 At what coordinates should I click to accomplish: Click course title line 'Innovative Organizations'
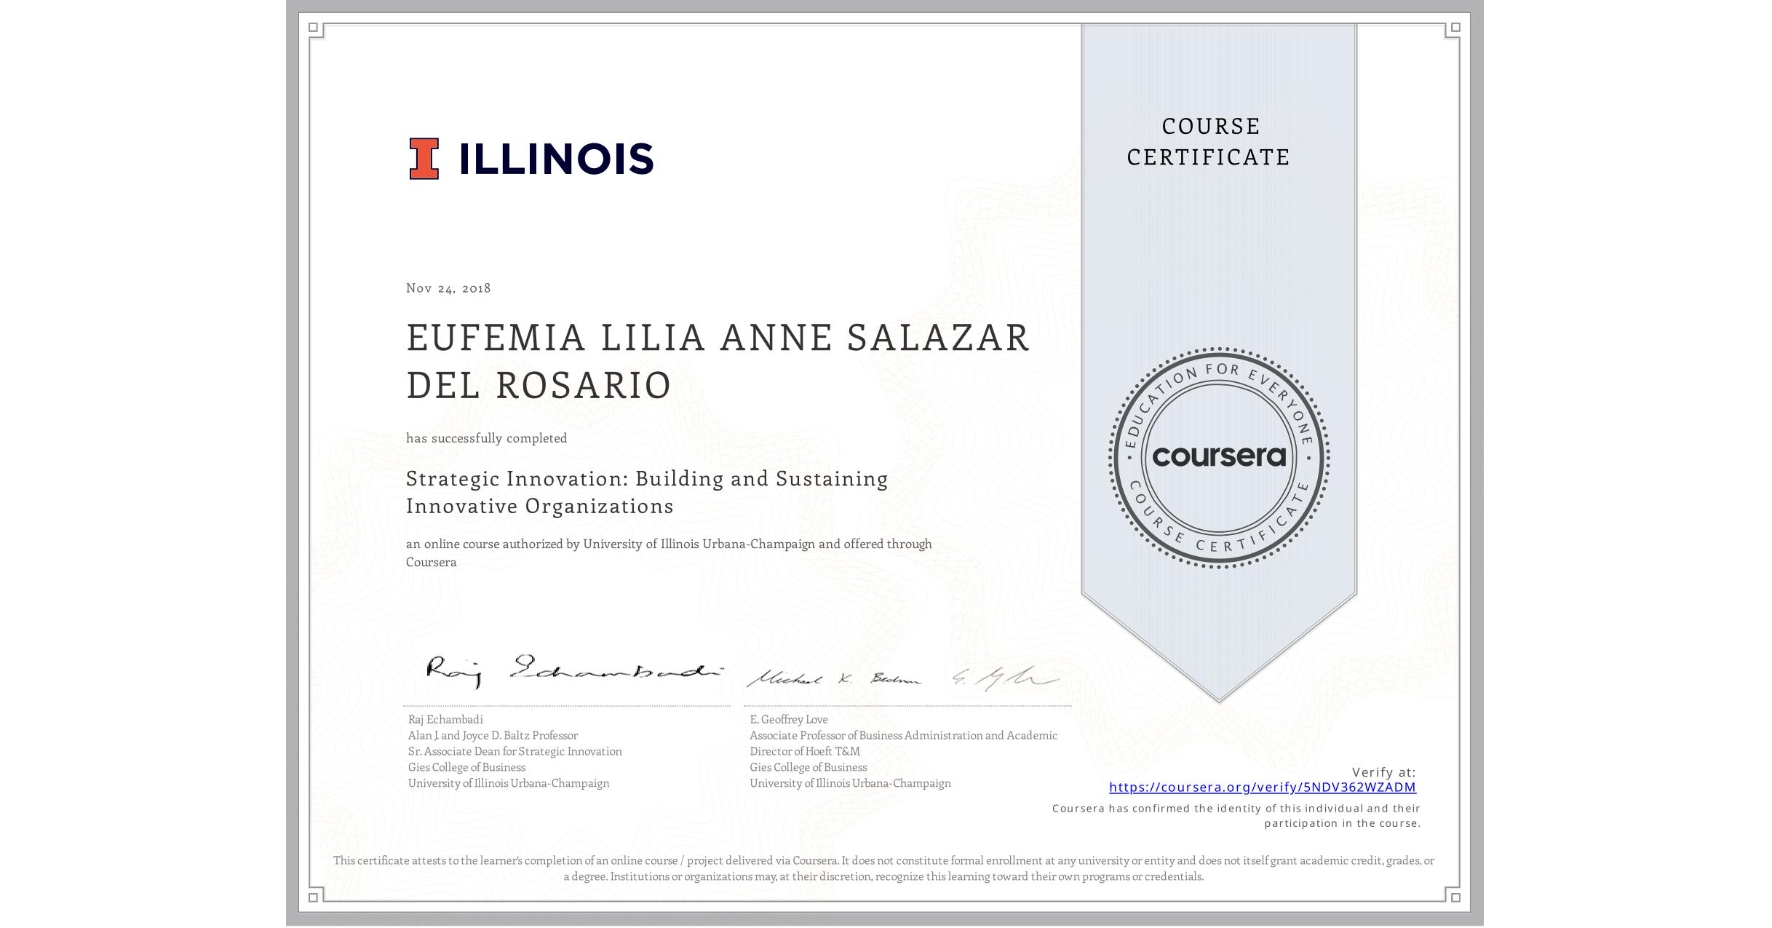(x=540, y=506)
